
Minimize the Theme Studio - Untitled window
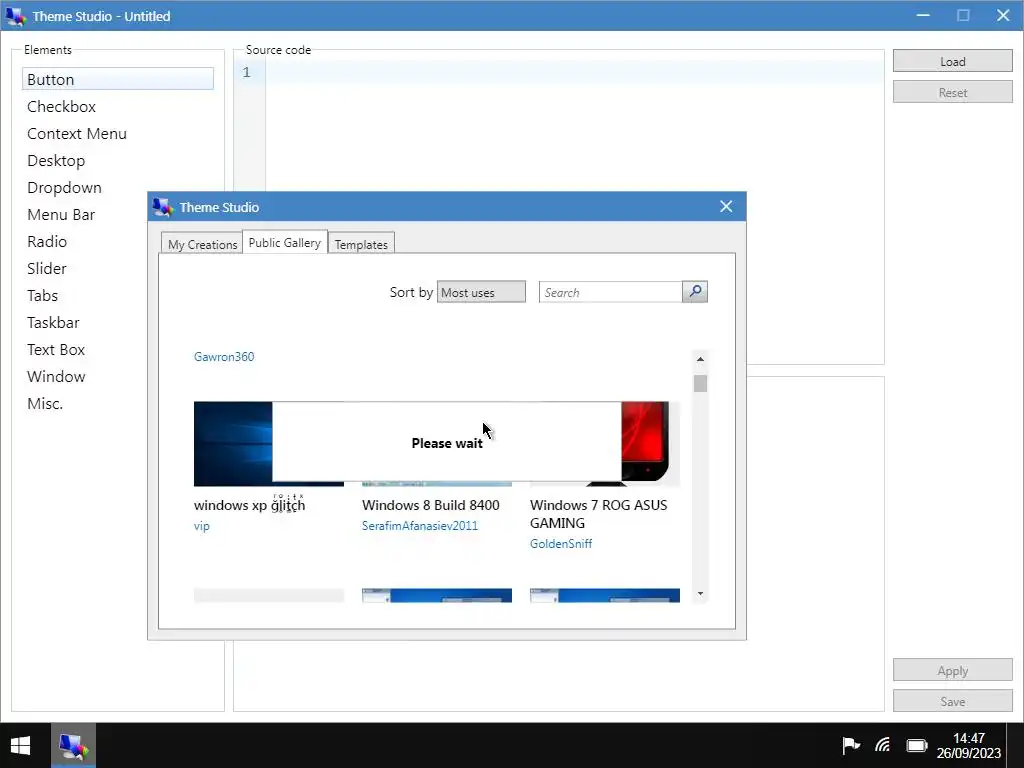[923, 15]
